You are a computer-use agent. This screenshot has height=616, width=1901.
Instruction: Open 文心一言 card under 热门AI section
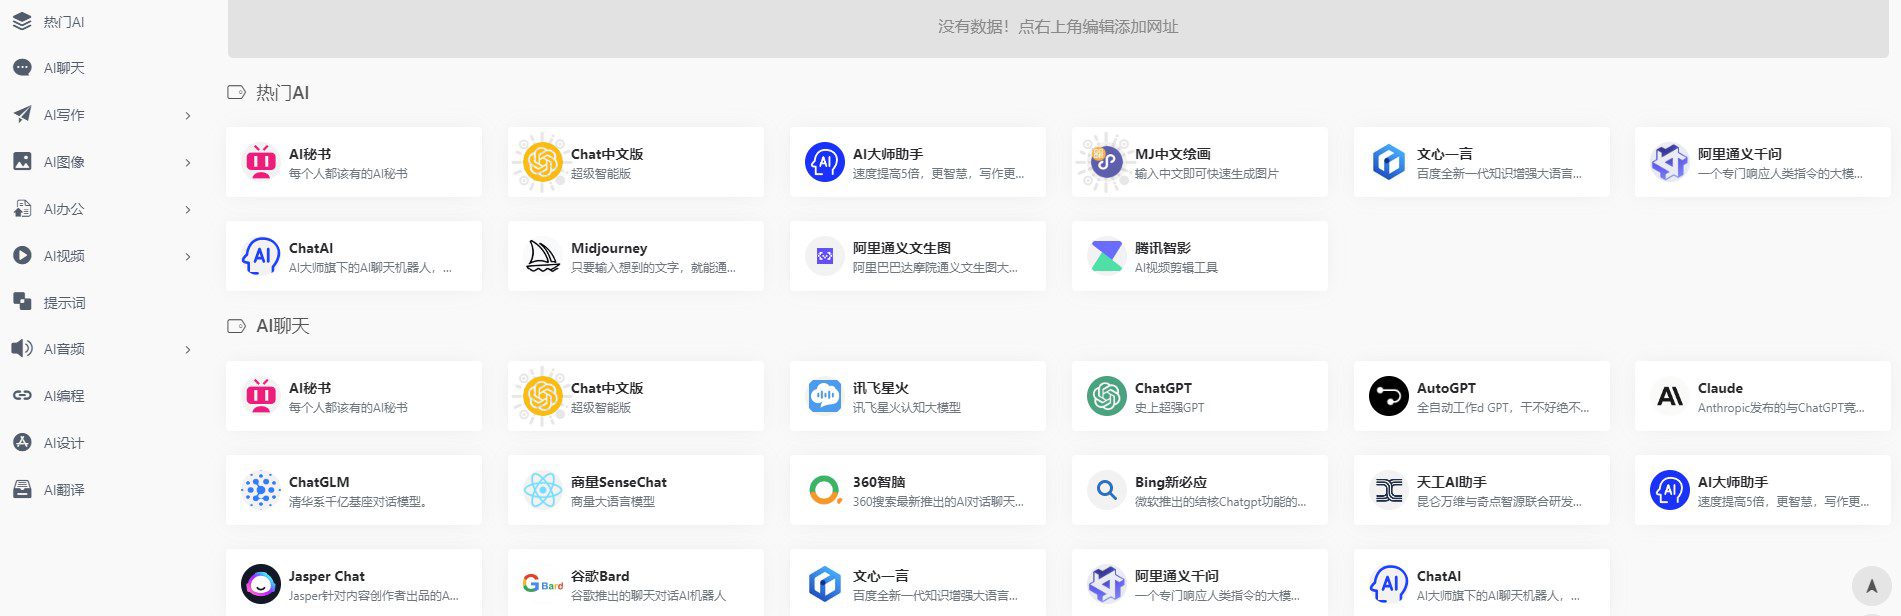(x=1482, y=162)
